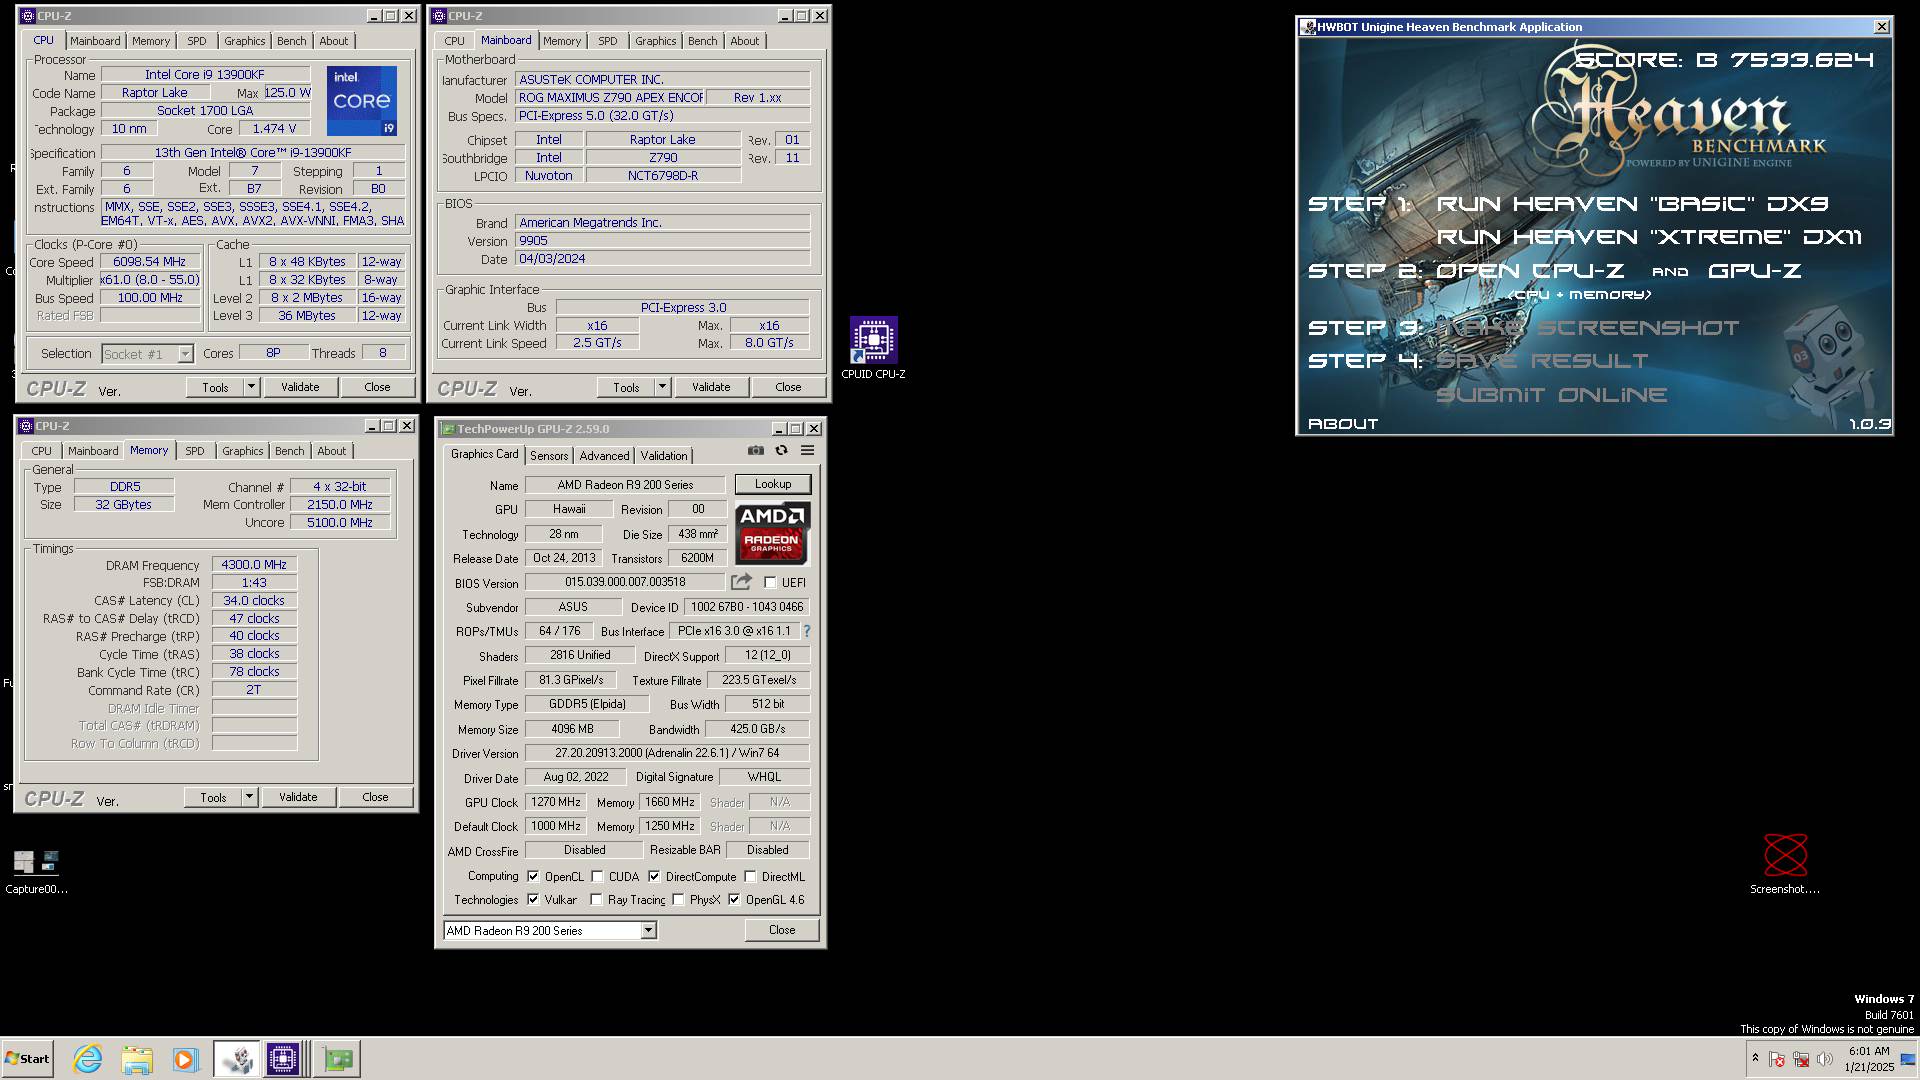Click the Show Desktop button at taskbar end

click(1908, 1059)
